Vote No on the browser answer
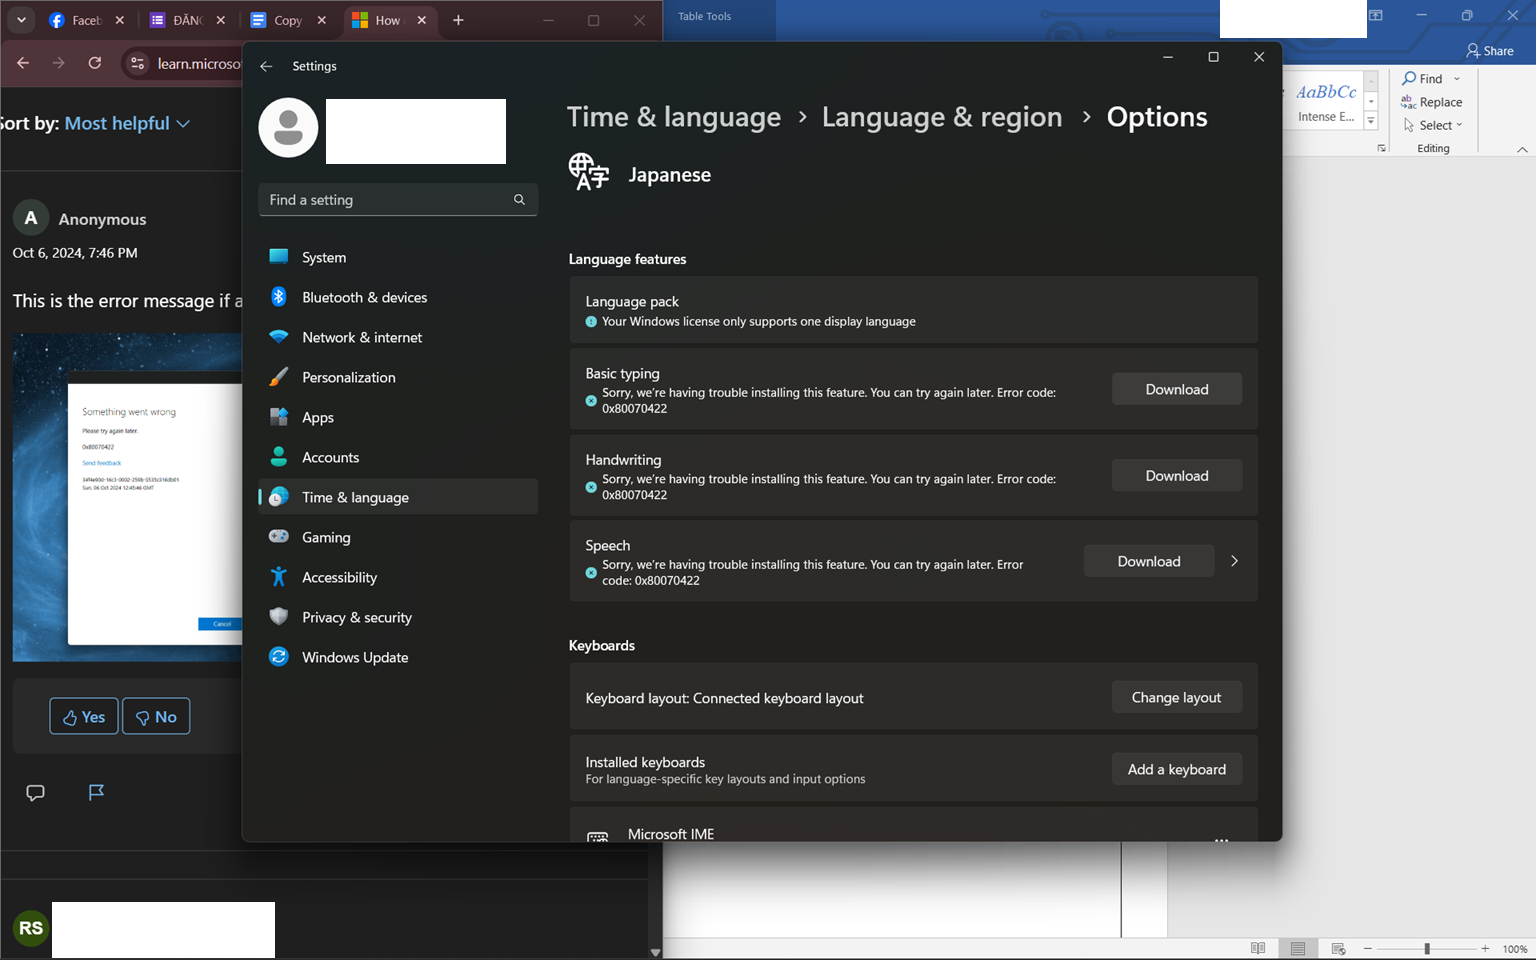 pyautogui.click(x=156, y=716)
